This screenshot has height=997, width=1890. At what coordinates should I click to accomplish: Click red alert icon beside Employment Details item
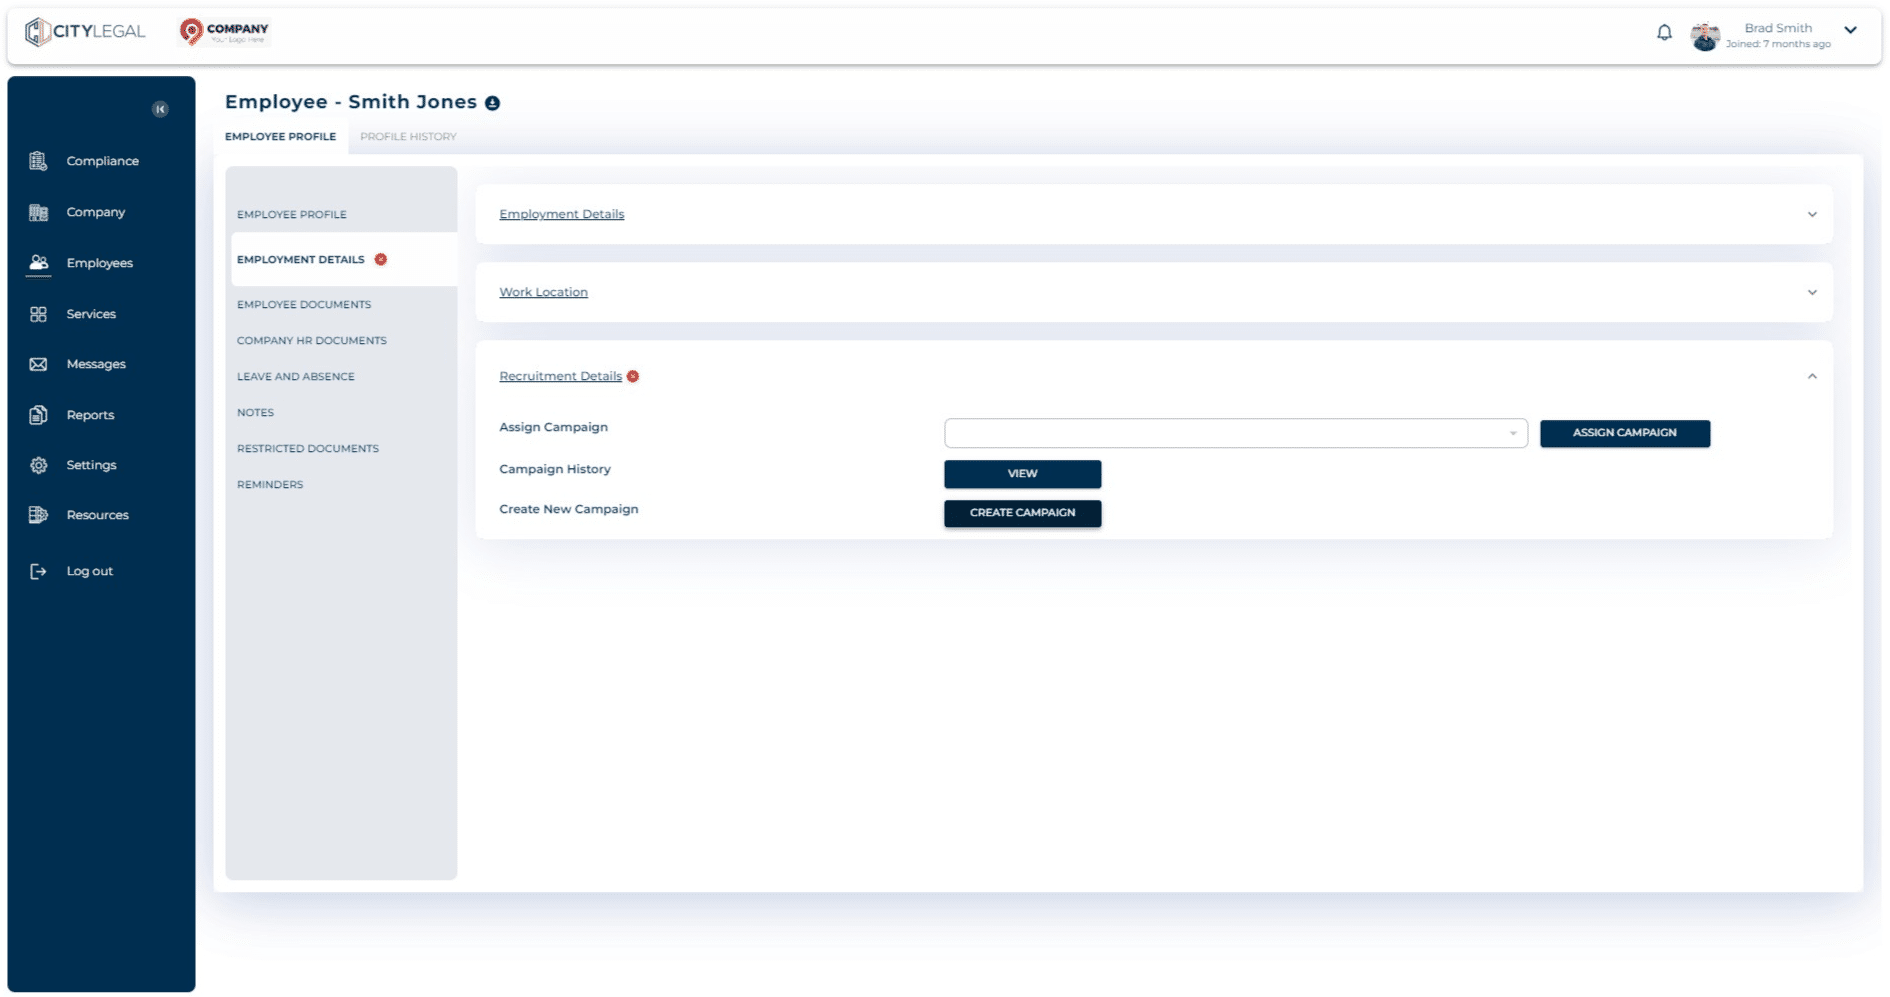(x=381, y=259)
